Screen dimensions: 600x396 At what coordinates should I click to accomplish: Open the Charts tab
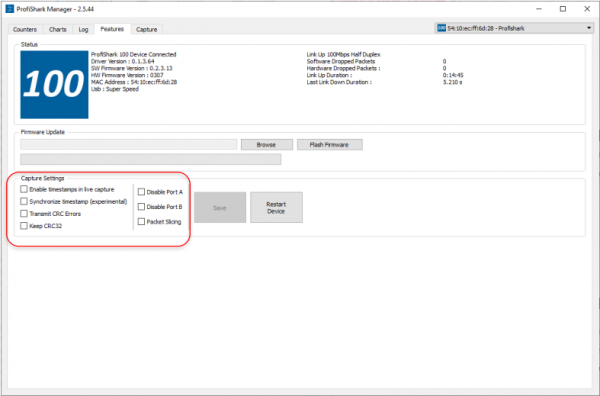click(57, 29)
